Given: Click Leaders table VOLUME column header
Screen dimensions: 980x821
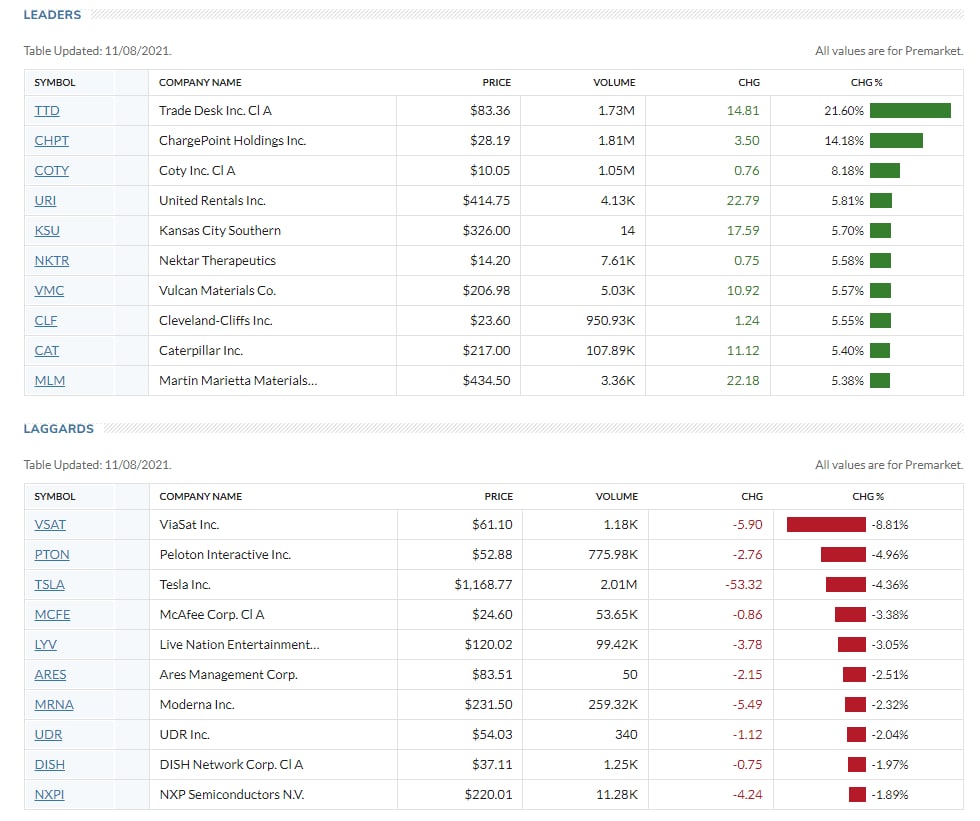Looking at the screenshot, I should point(614,82).
